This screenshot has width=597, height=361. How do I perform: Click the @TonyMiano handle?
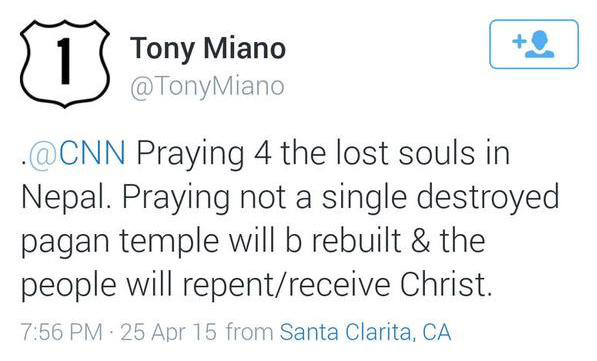[x=207, y=87]
